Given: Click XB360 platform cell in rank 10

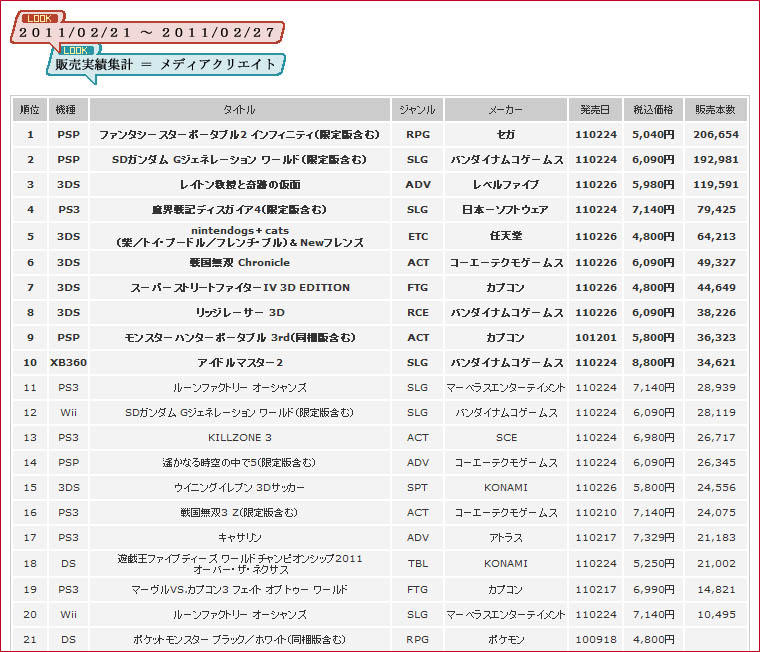Looking at the screenshot, I should coord(68,363).
